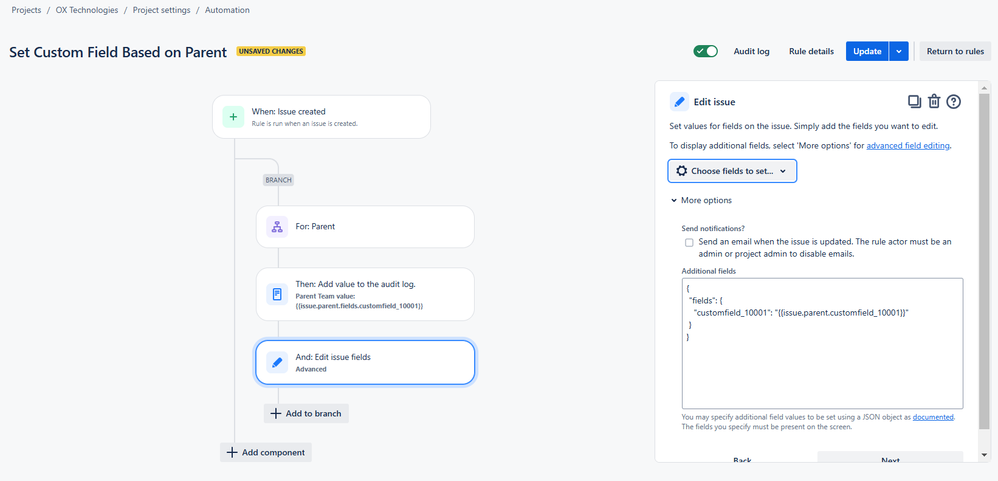
Task: Open Choose fields to set dropdown
Action: [732, 171]
